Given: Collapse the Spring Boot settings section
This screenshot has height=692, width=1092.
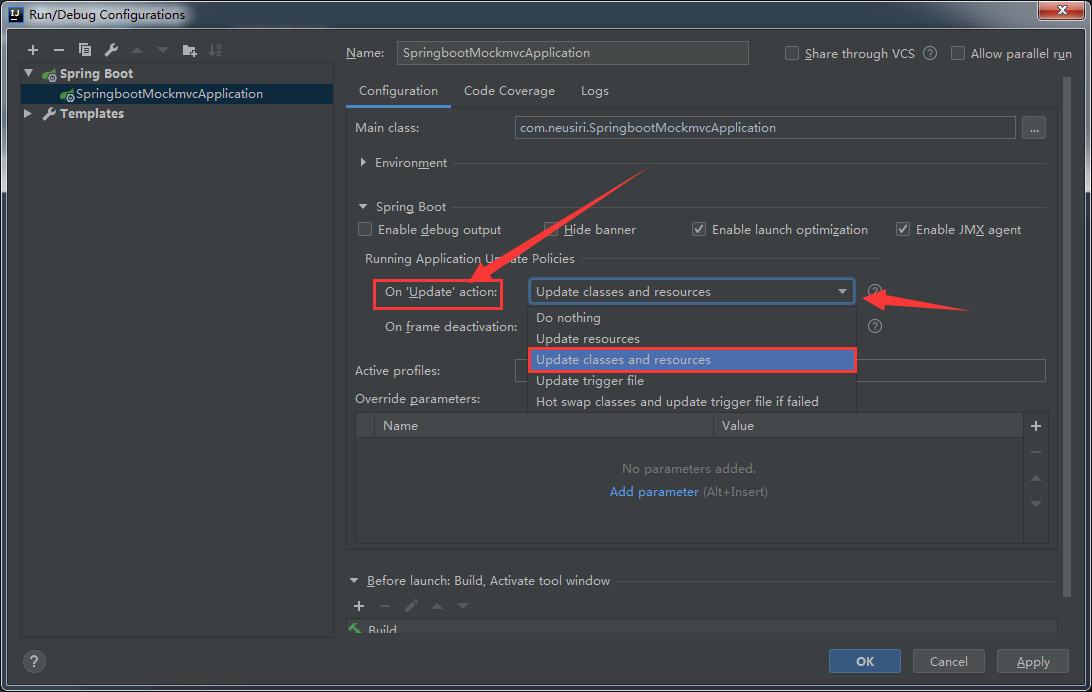Looking at the screenshot, I should (x=363, y=207).
